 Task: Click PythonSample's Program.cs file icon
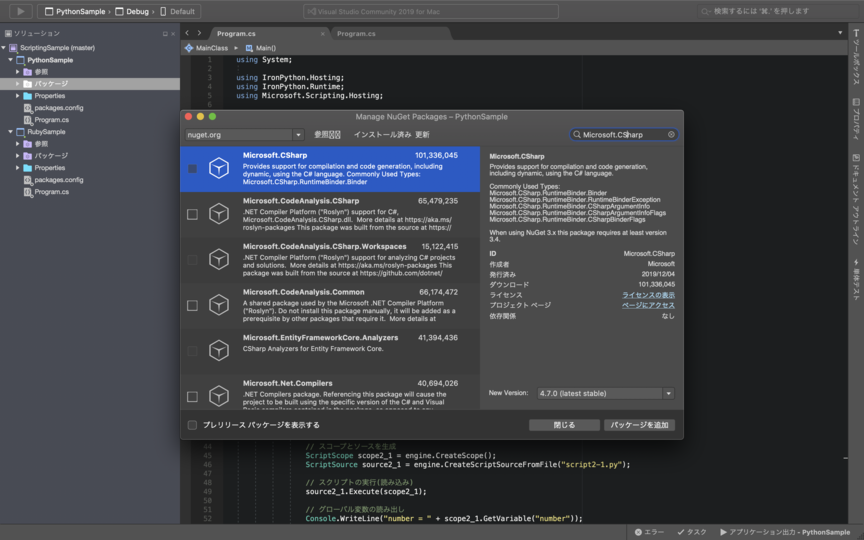28,120
